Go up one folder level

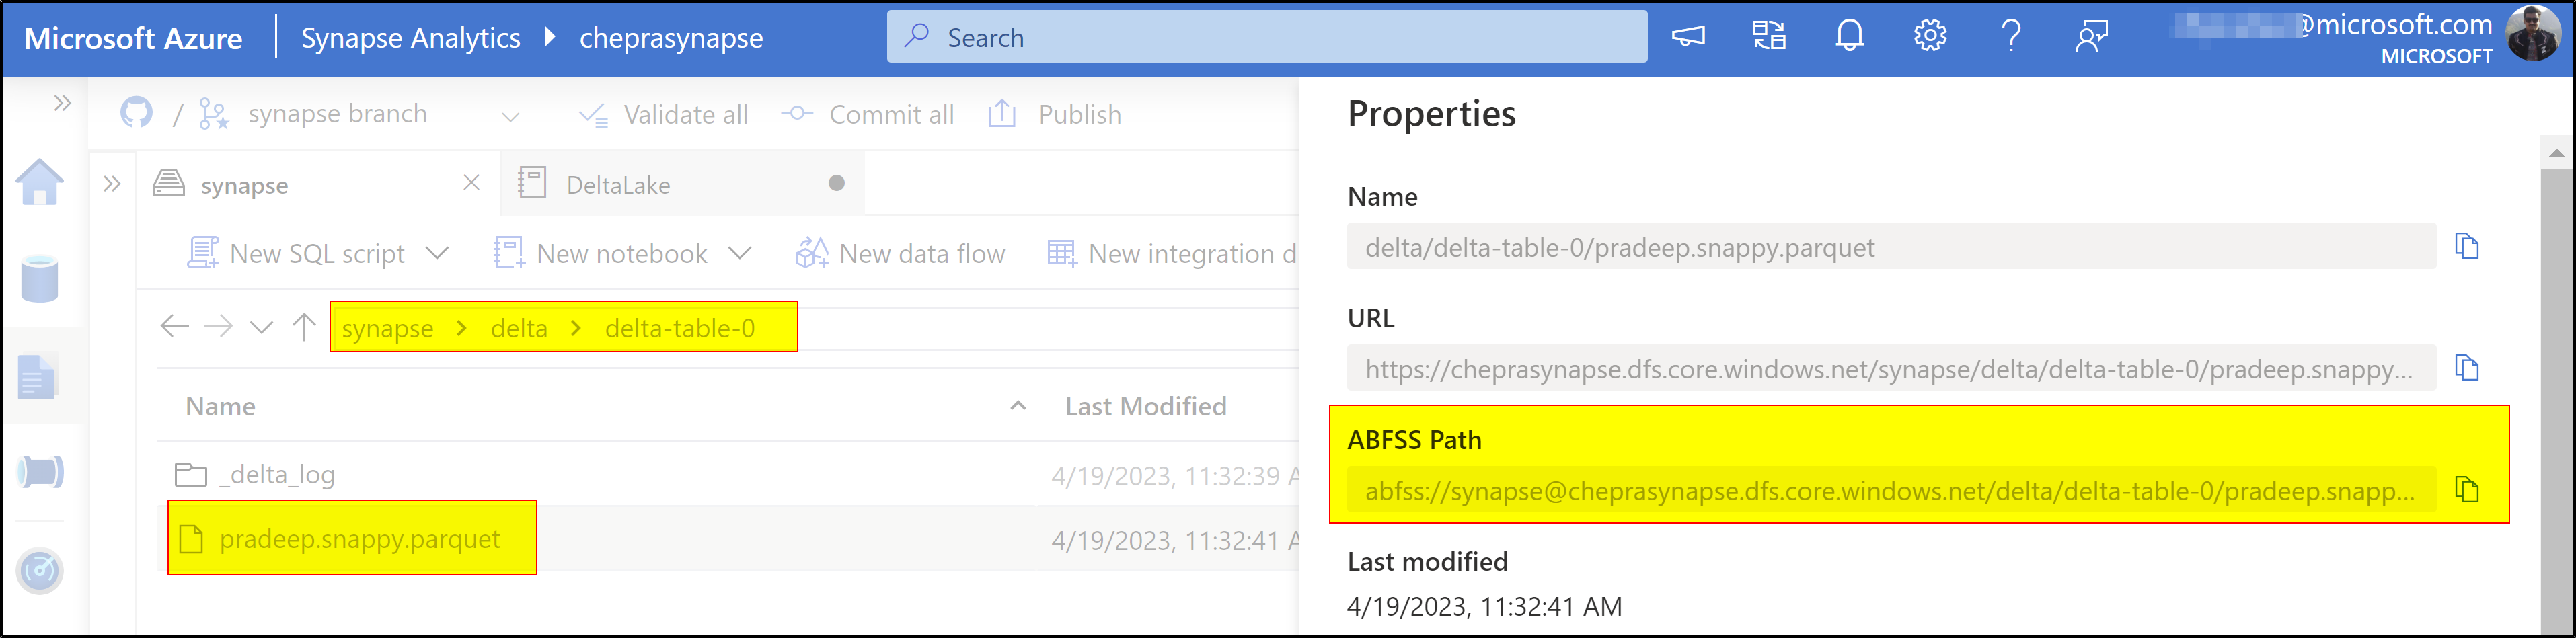tap(304, 327)
